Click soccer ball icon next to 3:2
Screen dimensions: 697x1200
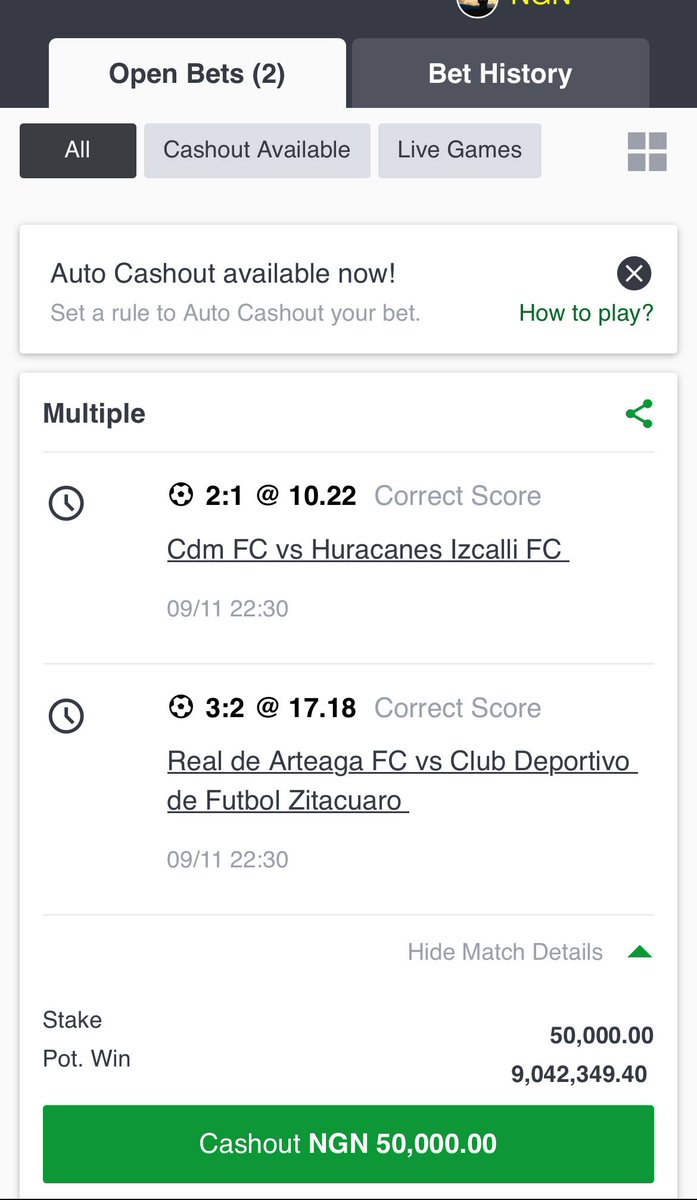181,708
